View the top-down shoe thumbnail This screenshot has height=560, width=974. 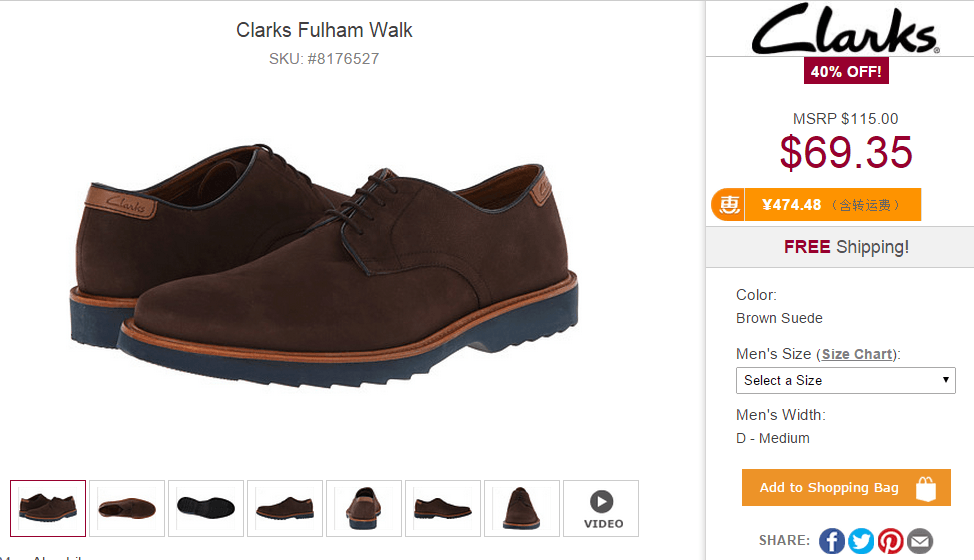tap(127, 508)
